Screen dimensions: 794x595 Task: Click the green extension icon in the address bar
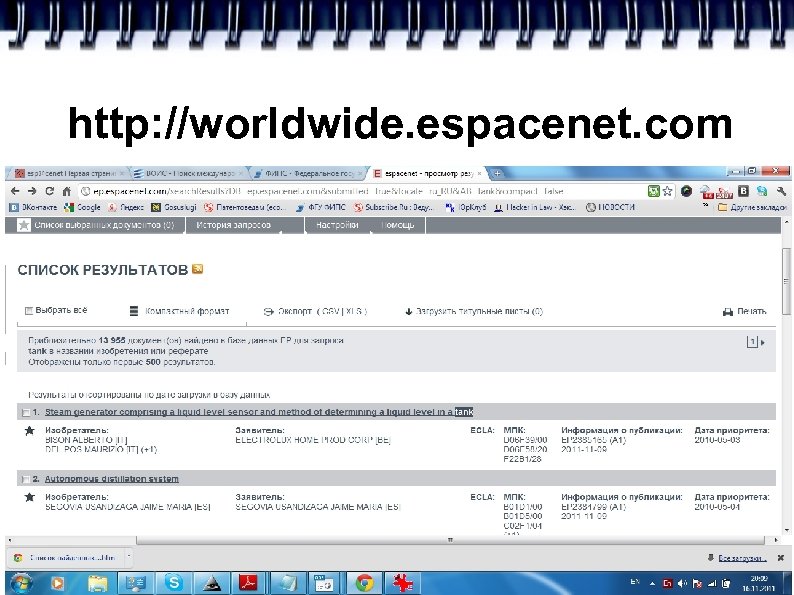coord(654,191)
